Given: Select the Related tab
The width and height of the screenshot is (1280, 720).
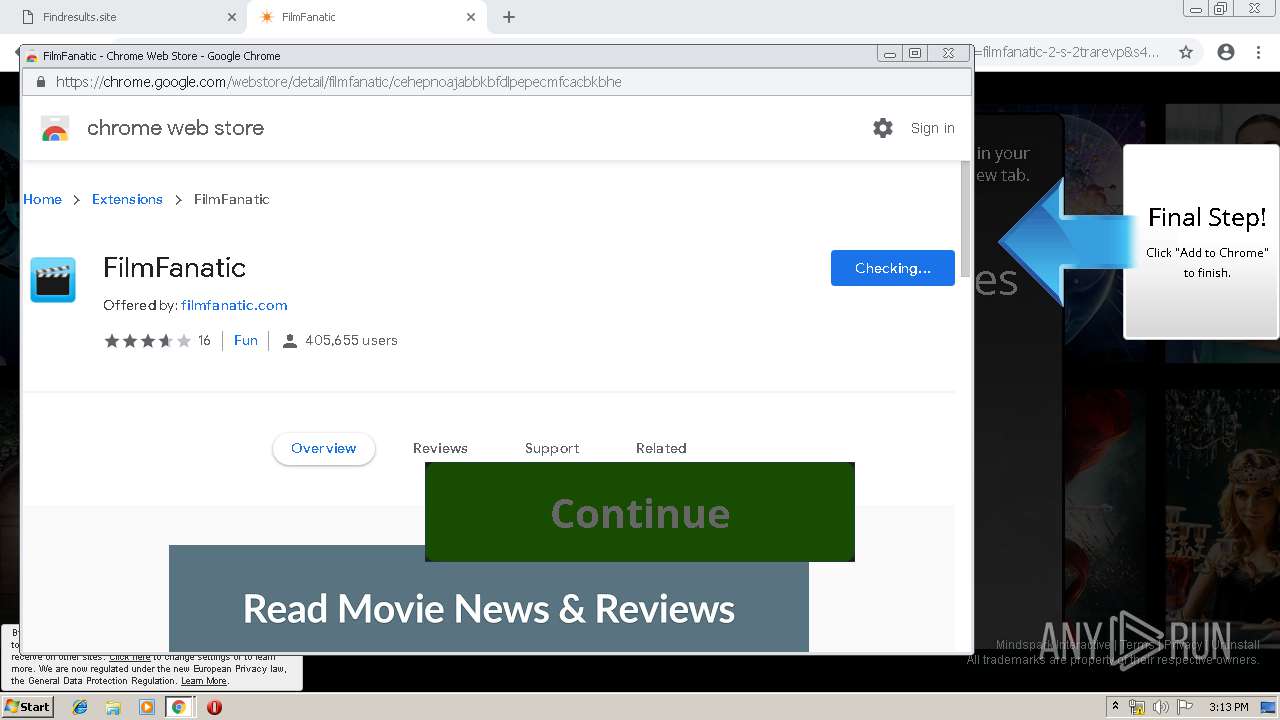Looking at the screenshot, I should [x=661, y=449].
